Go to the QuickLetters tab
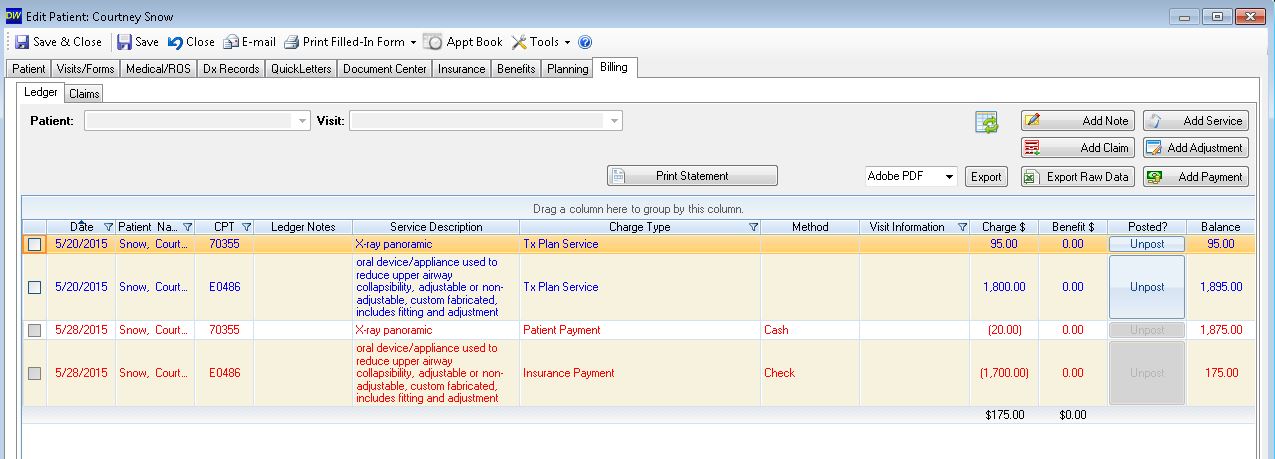Image resolution: width=1275 pixels, height=459 pixels. click(x=301, y=69)
